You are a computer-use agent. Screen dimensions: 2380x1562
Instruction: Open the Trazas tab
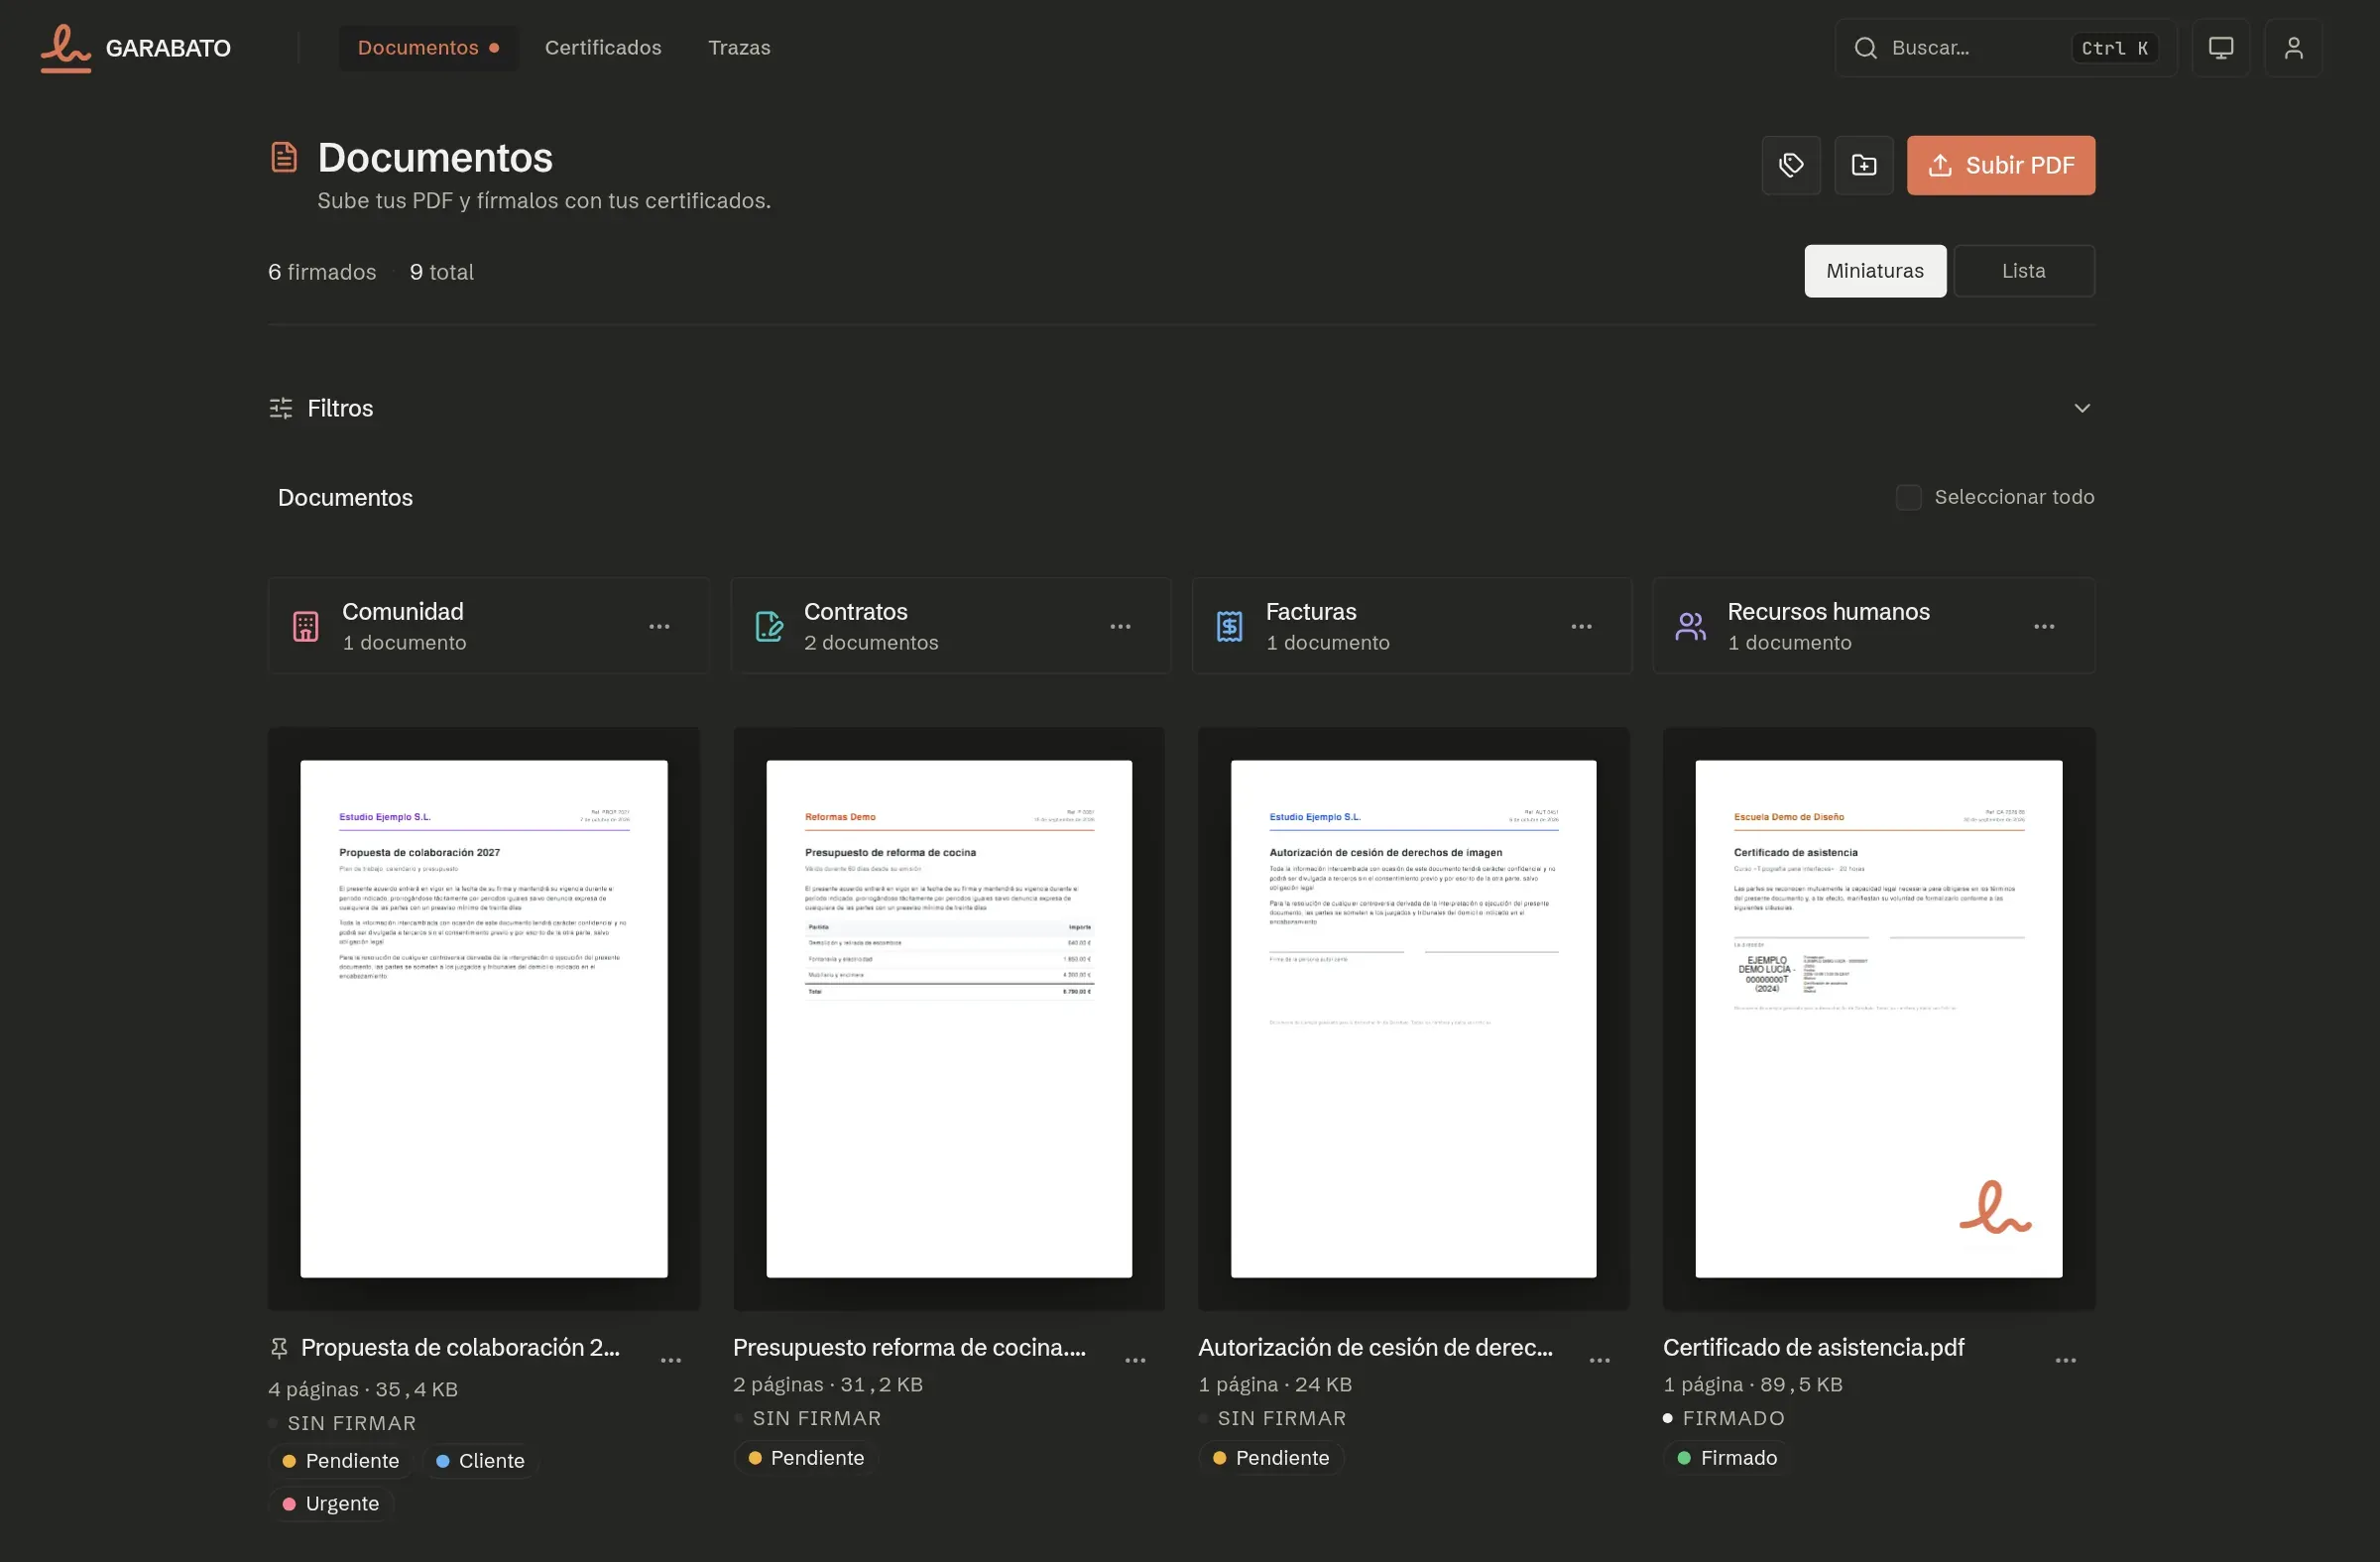pyautogui.click(x=739, y=48)
